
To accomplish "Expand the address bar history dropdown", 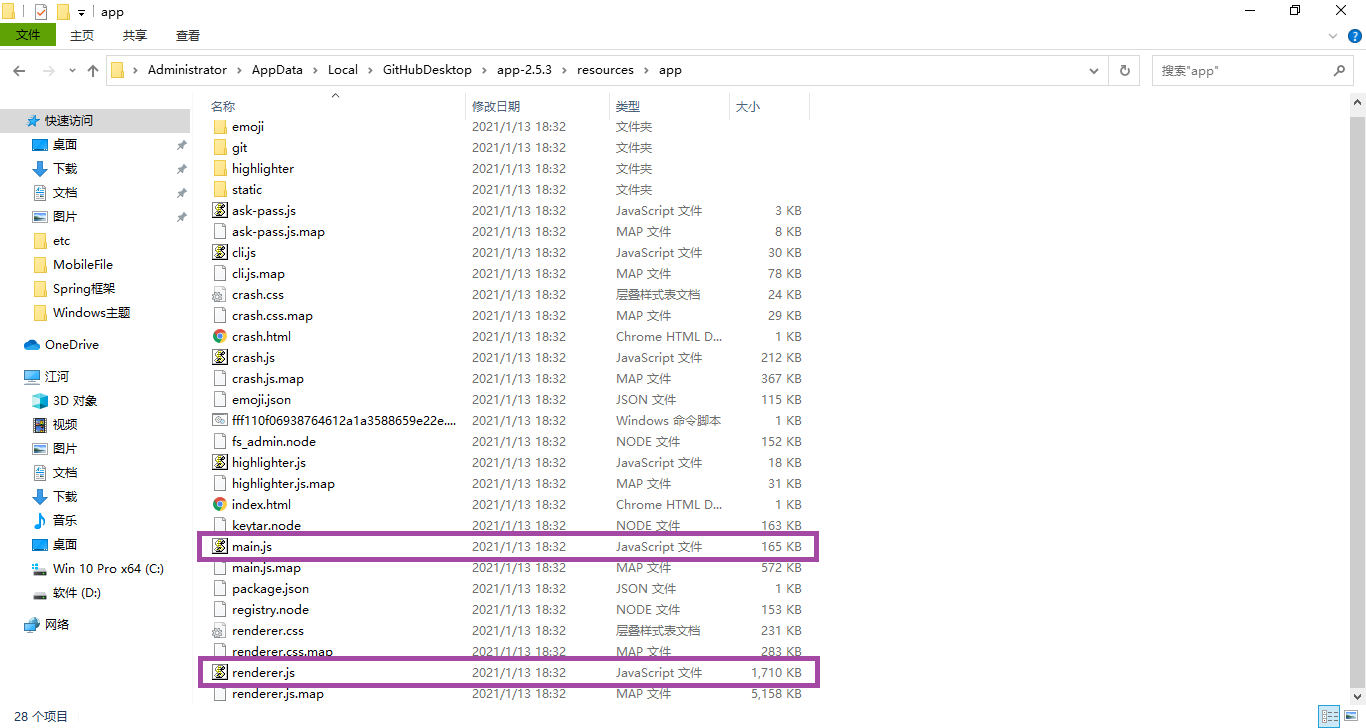I will click(1093, 70).
